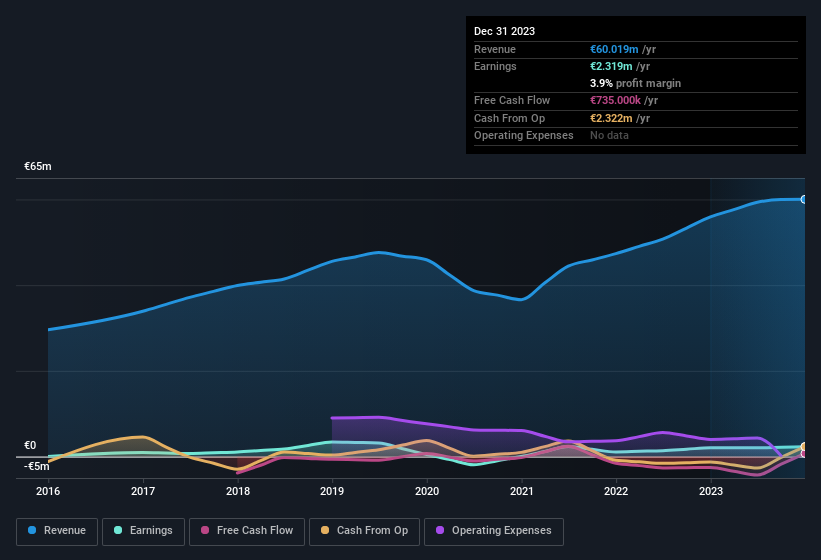Click the teal Earnings legend dot
Screen dimensions: 821x560
[x=118, y=530]
